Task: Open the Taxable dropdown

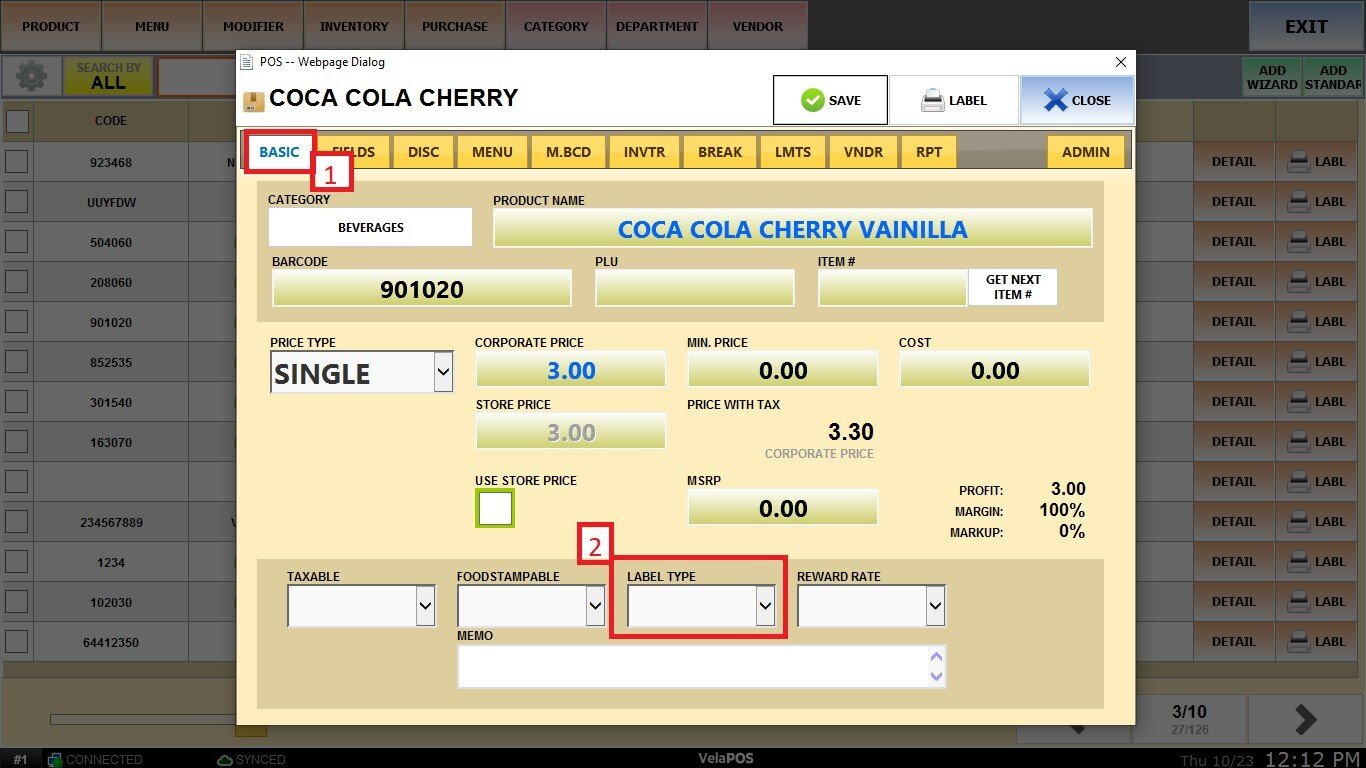Action: (x=425, y=605)
